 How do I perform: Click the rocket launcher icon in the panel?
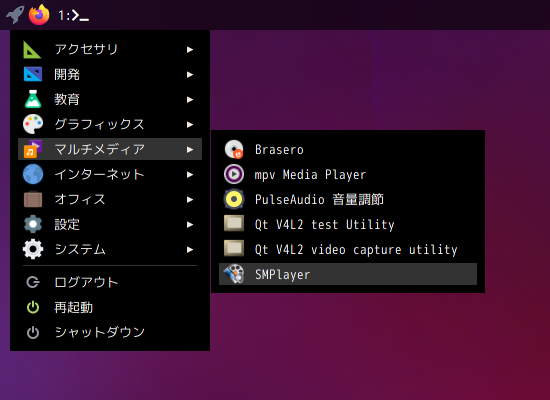click(x=15, y=14)
